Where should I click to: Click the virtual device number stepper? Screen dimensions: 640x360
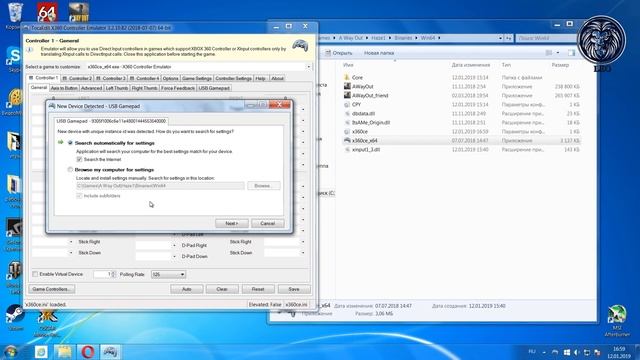coord(113,274)
